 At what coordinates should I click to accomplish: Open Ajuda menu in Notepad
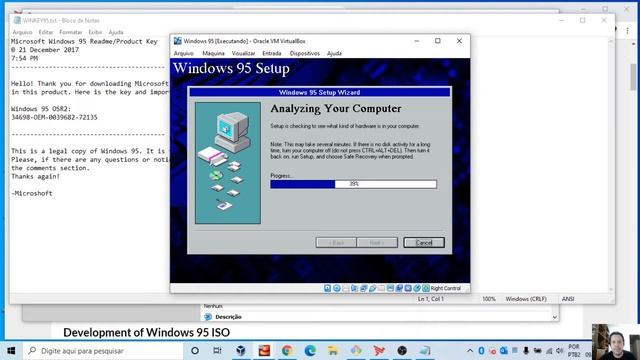pyautogui.click(x=116, y=32)
